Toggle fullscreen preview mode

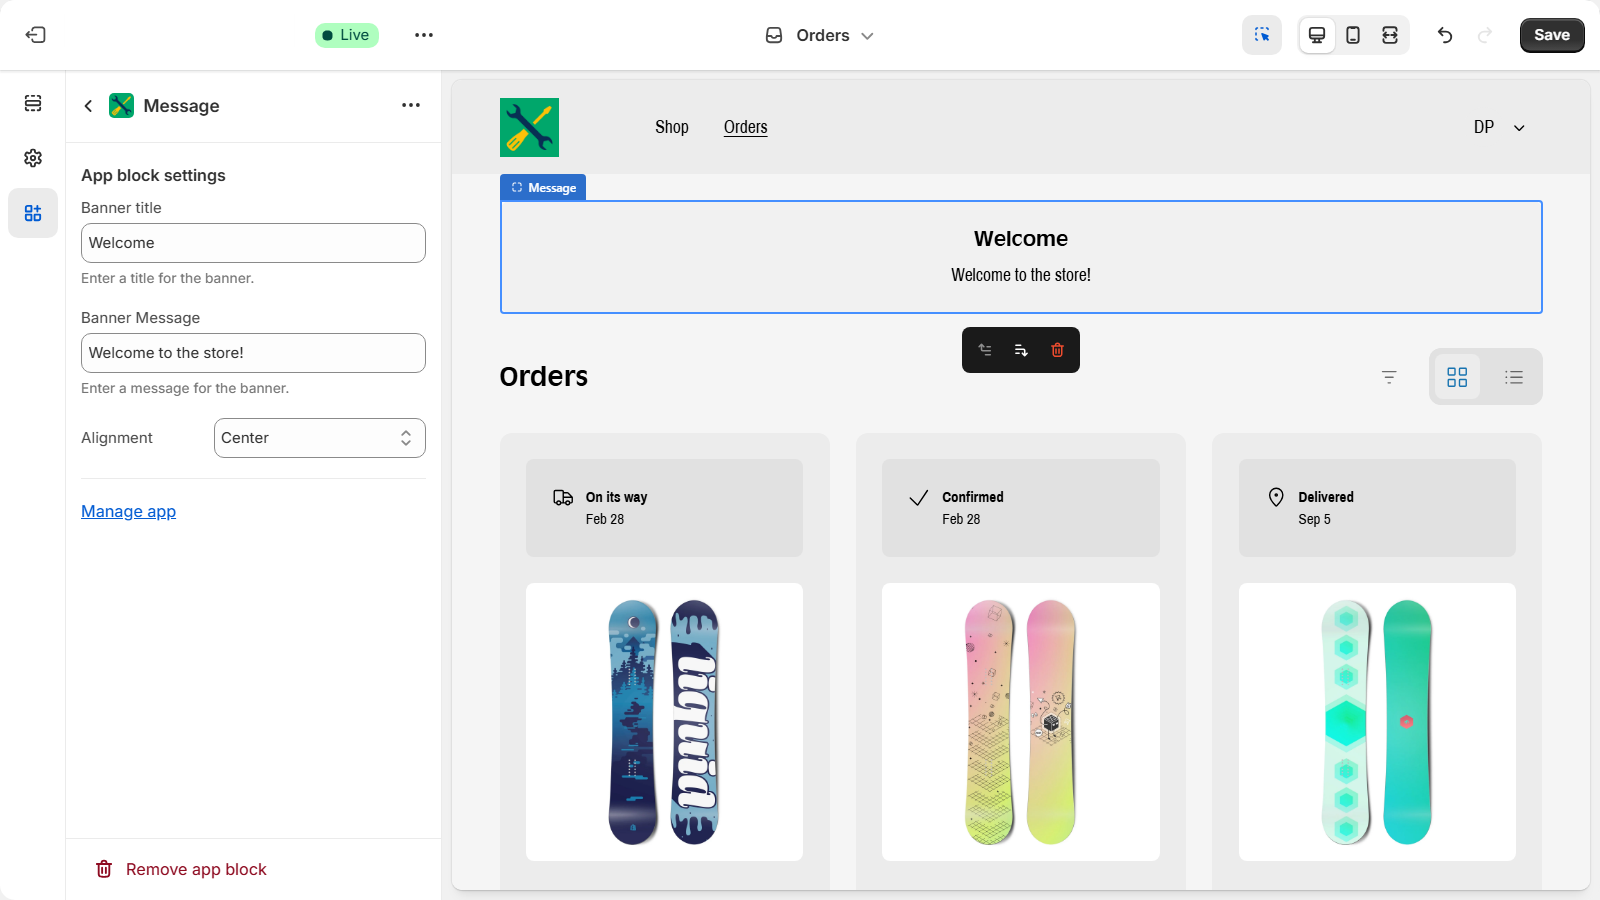coord(1390,33)
